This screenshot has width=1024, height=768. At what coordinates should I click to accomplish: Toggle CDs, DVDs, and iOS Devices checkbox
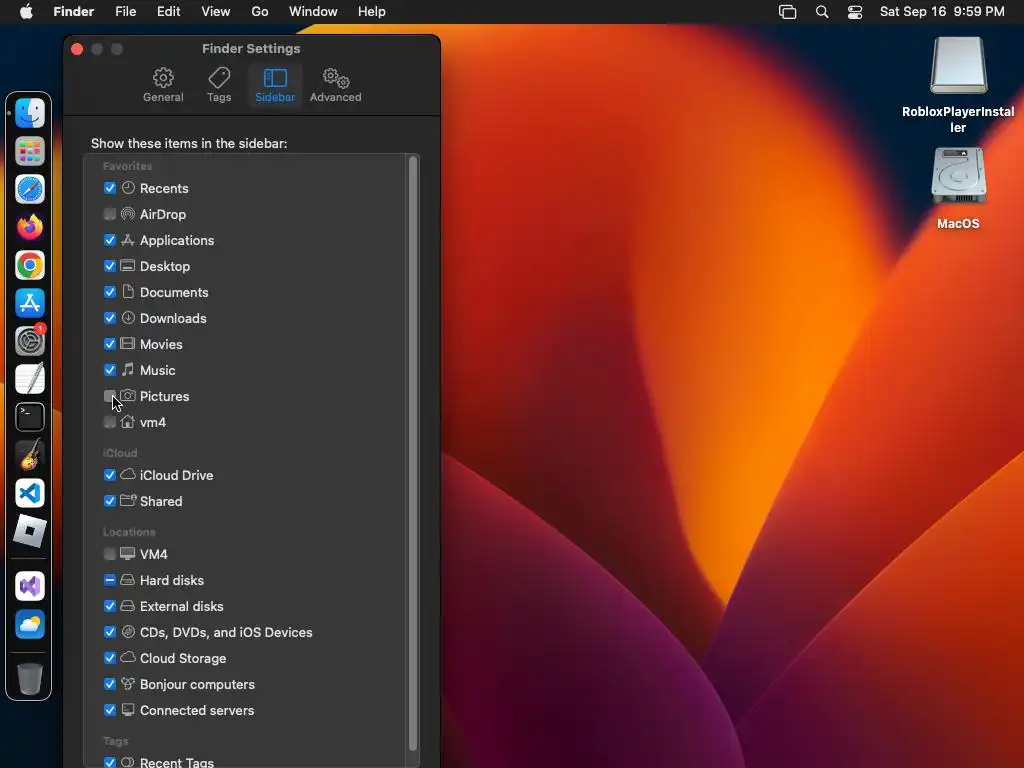point(110,632)
